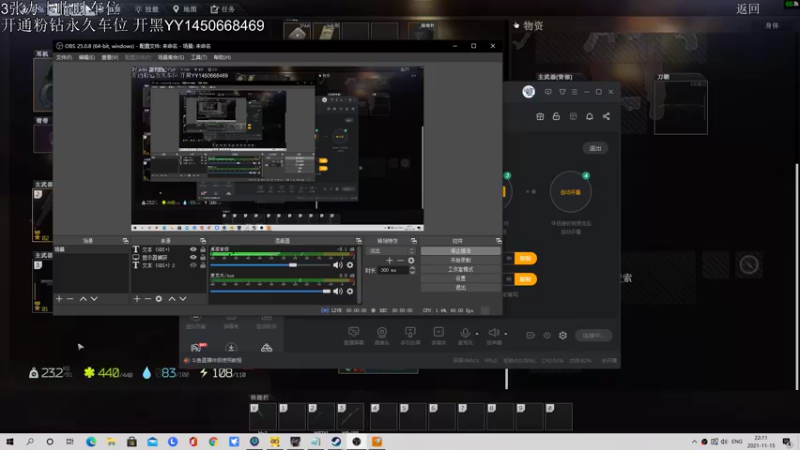Add a scene transition with plus icon
The image size is (800, 450).
(x=389, y=261)
